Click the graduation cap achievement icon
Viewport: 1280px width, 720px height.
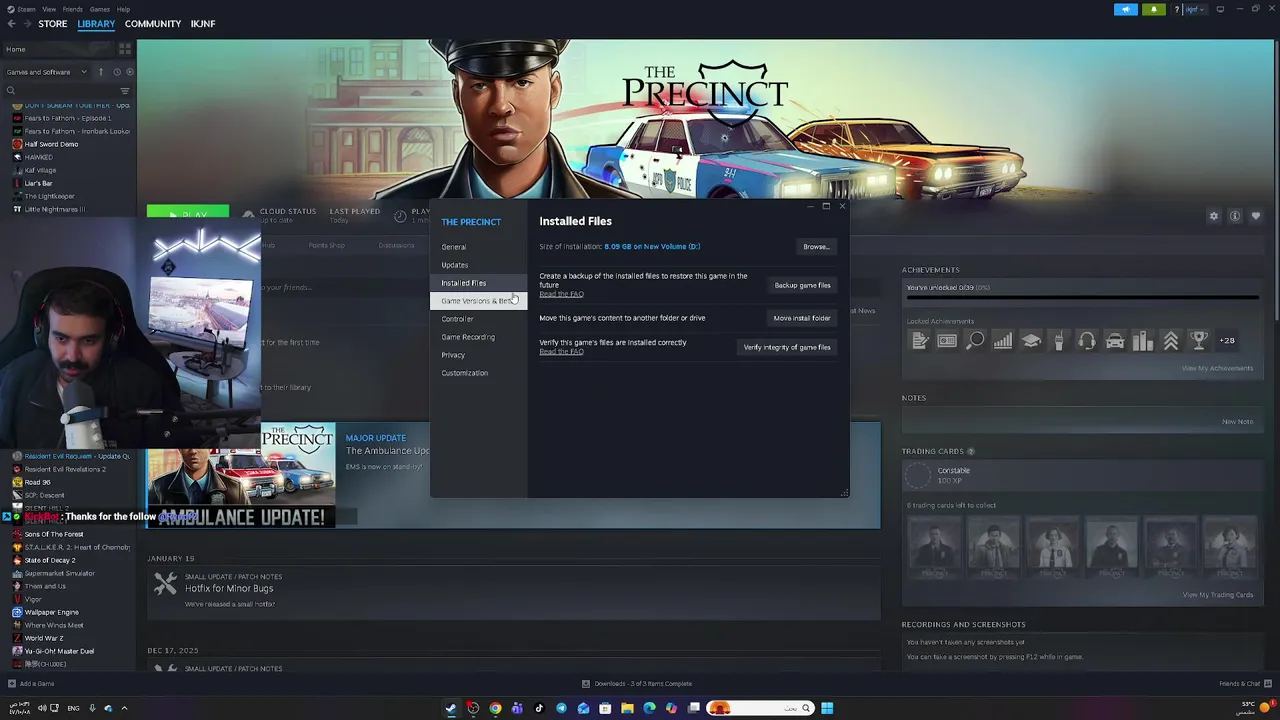click(x=1031, y=341)
